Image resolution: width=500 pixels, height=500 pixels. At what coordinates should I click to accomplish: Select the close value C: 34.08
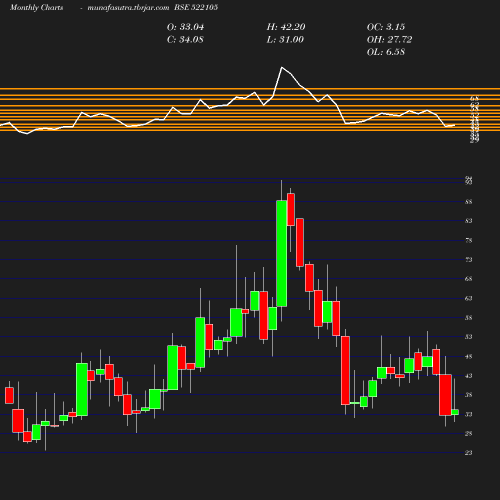(185, 40)
